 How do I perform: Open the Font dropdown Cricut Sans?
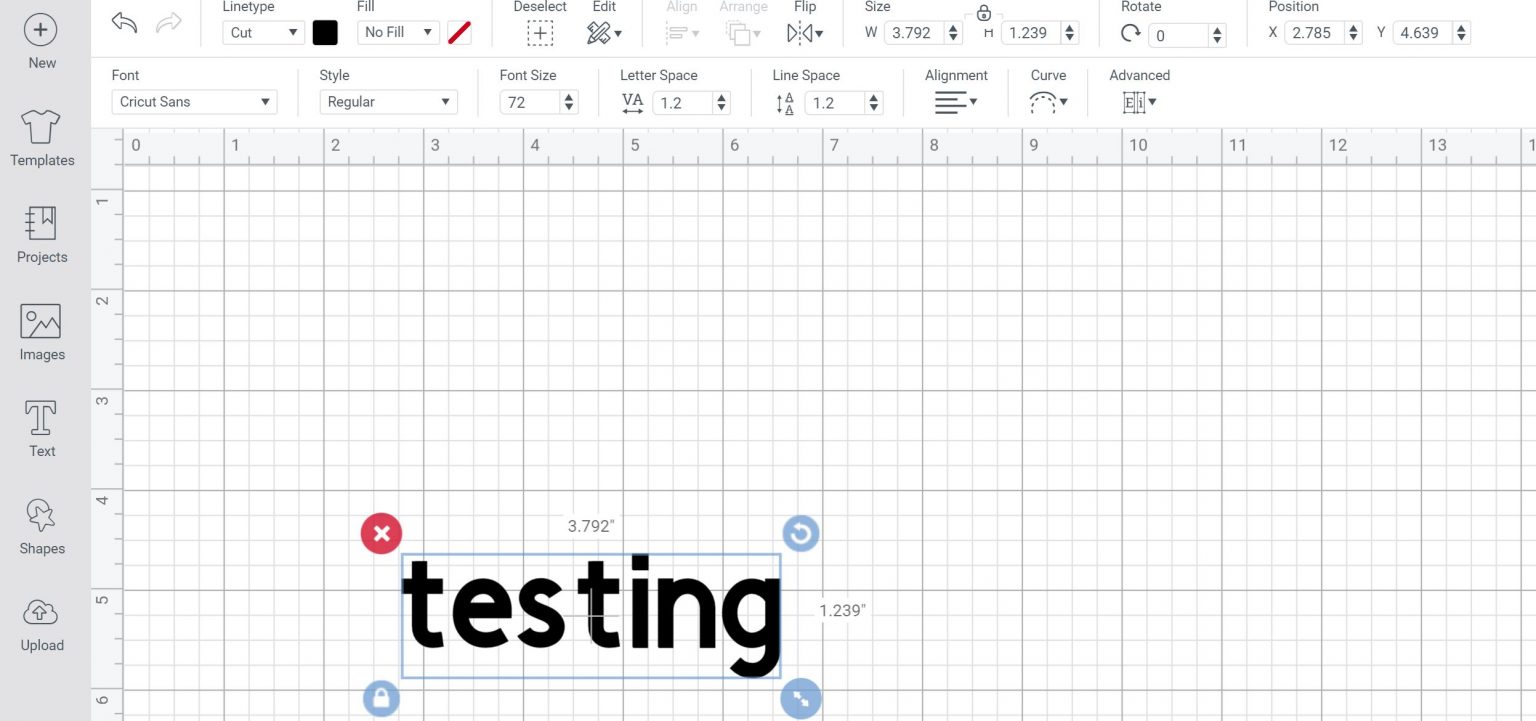click(x=194, y=101)
